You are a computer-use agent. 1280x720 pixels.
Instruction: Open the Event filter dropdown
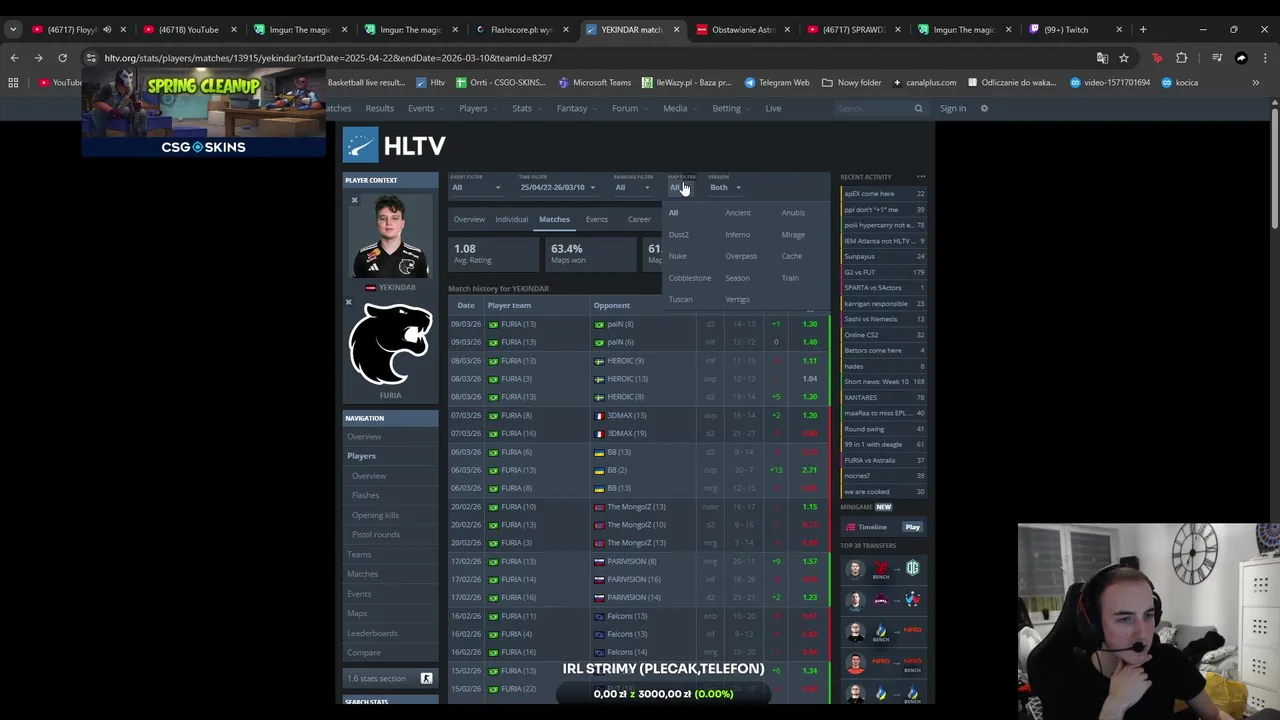[476, 187]
